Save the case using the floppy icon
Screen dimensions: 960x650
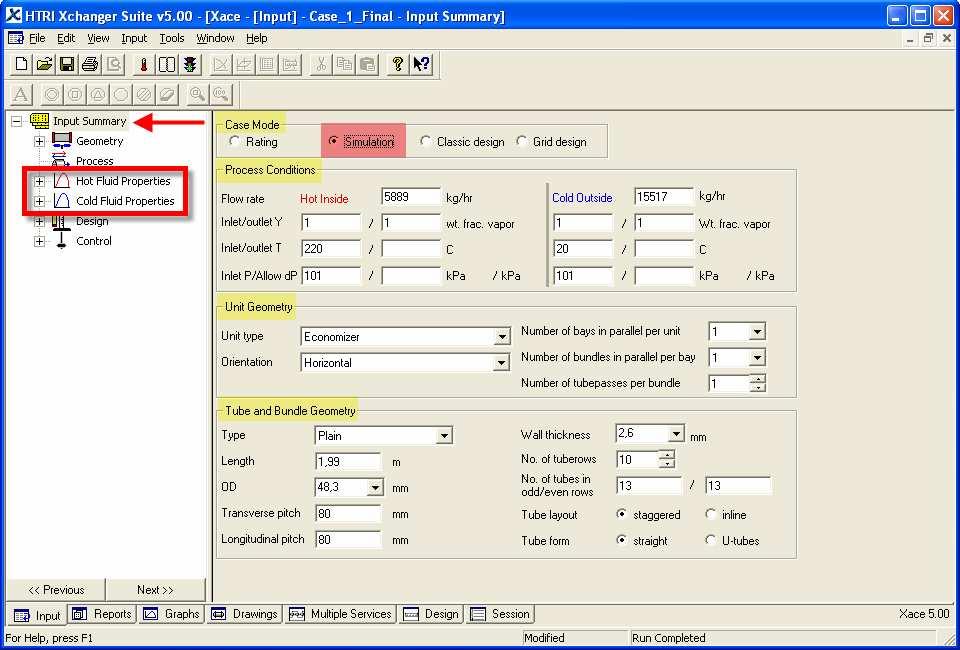point(67,64)
